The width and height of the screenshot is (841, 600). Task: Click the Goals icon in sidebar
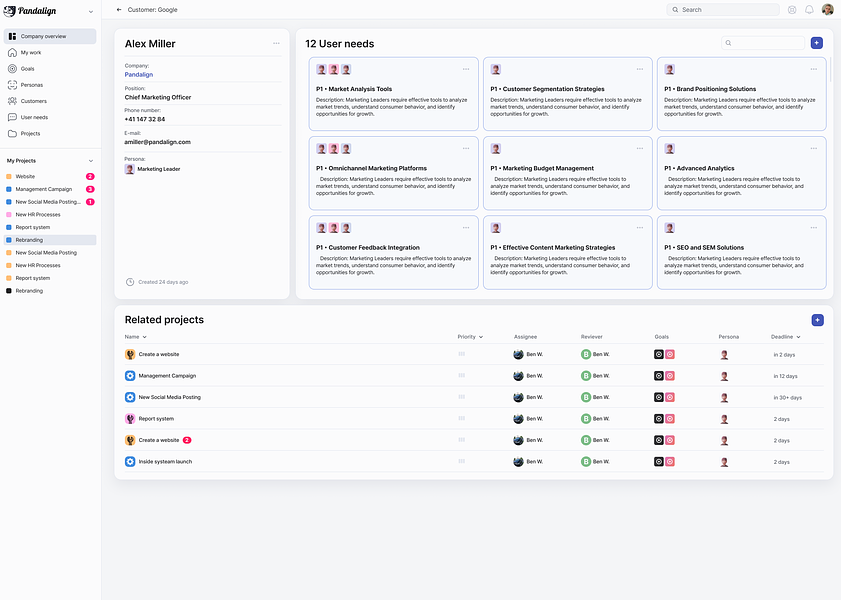12,69
